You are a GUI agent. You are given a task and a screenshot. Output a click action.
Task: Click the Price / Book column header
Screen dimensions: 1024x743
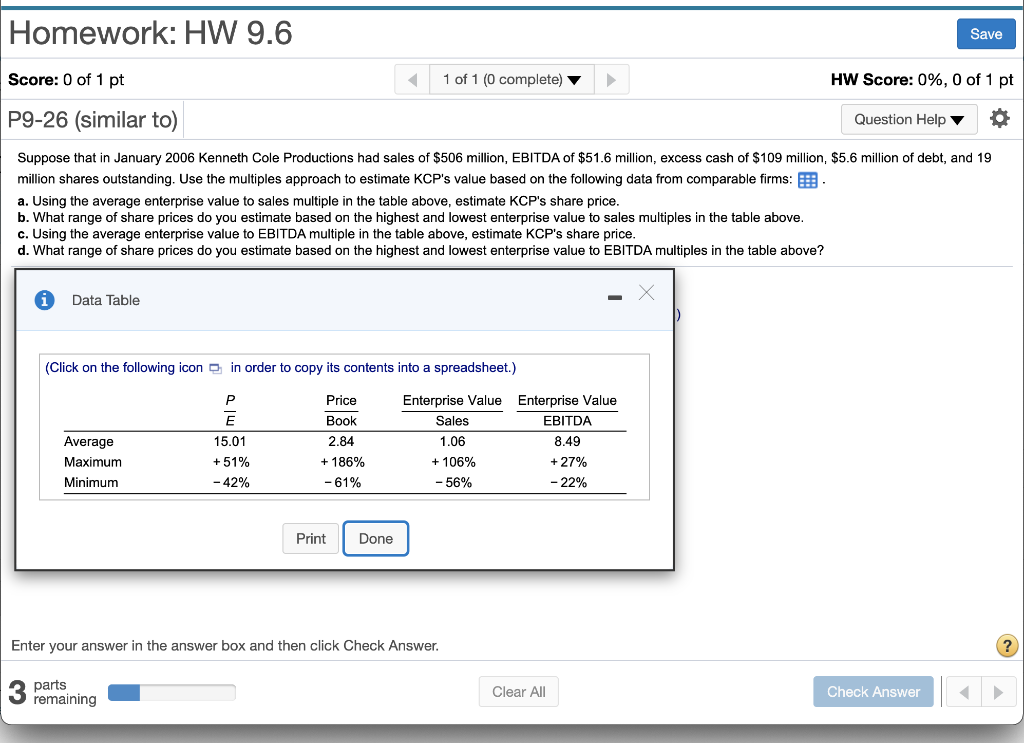(341, 410)
